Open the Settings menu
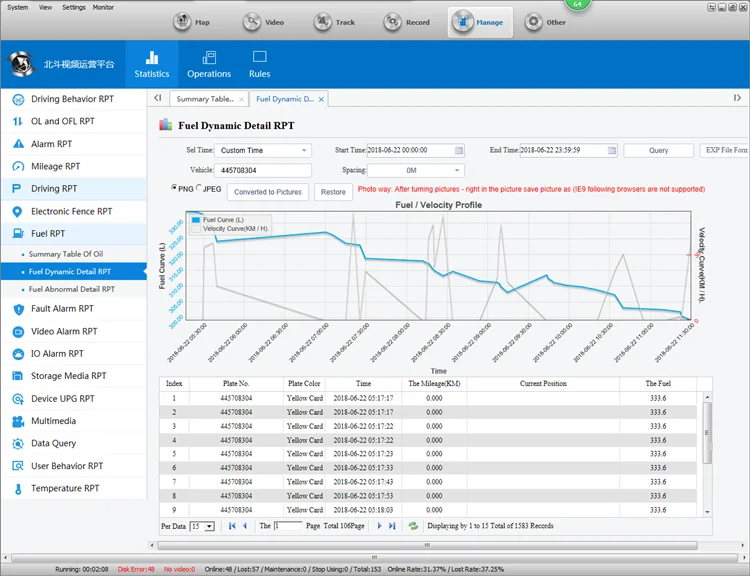Viewport: 750px width, 576px height. tap(73, 7)
